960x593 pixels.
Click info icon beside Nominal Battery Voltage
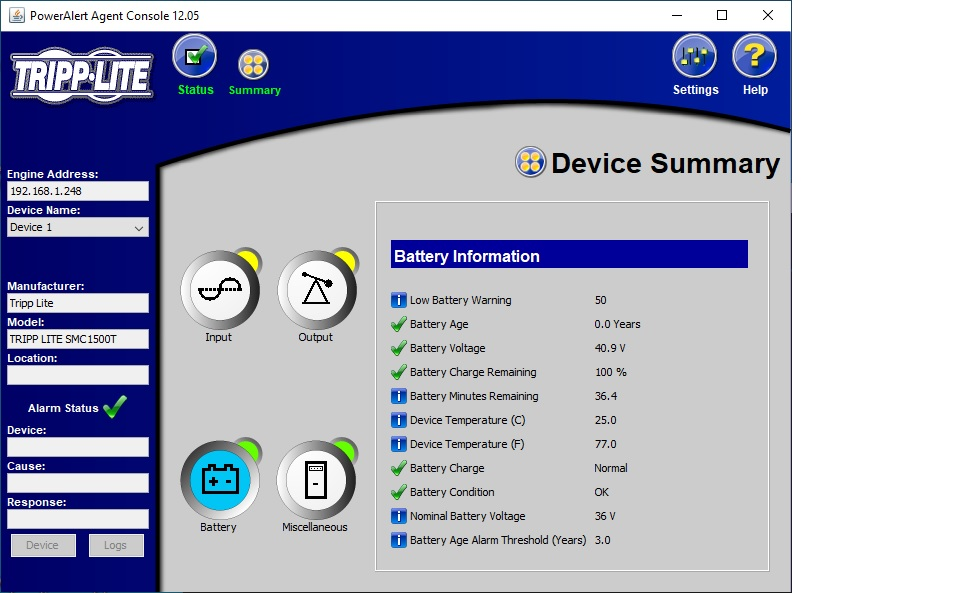(399, 517)
